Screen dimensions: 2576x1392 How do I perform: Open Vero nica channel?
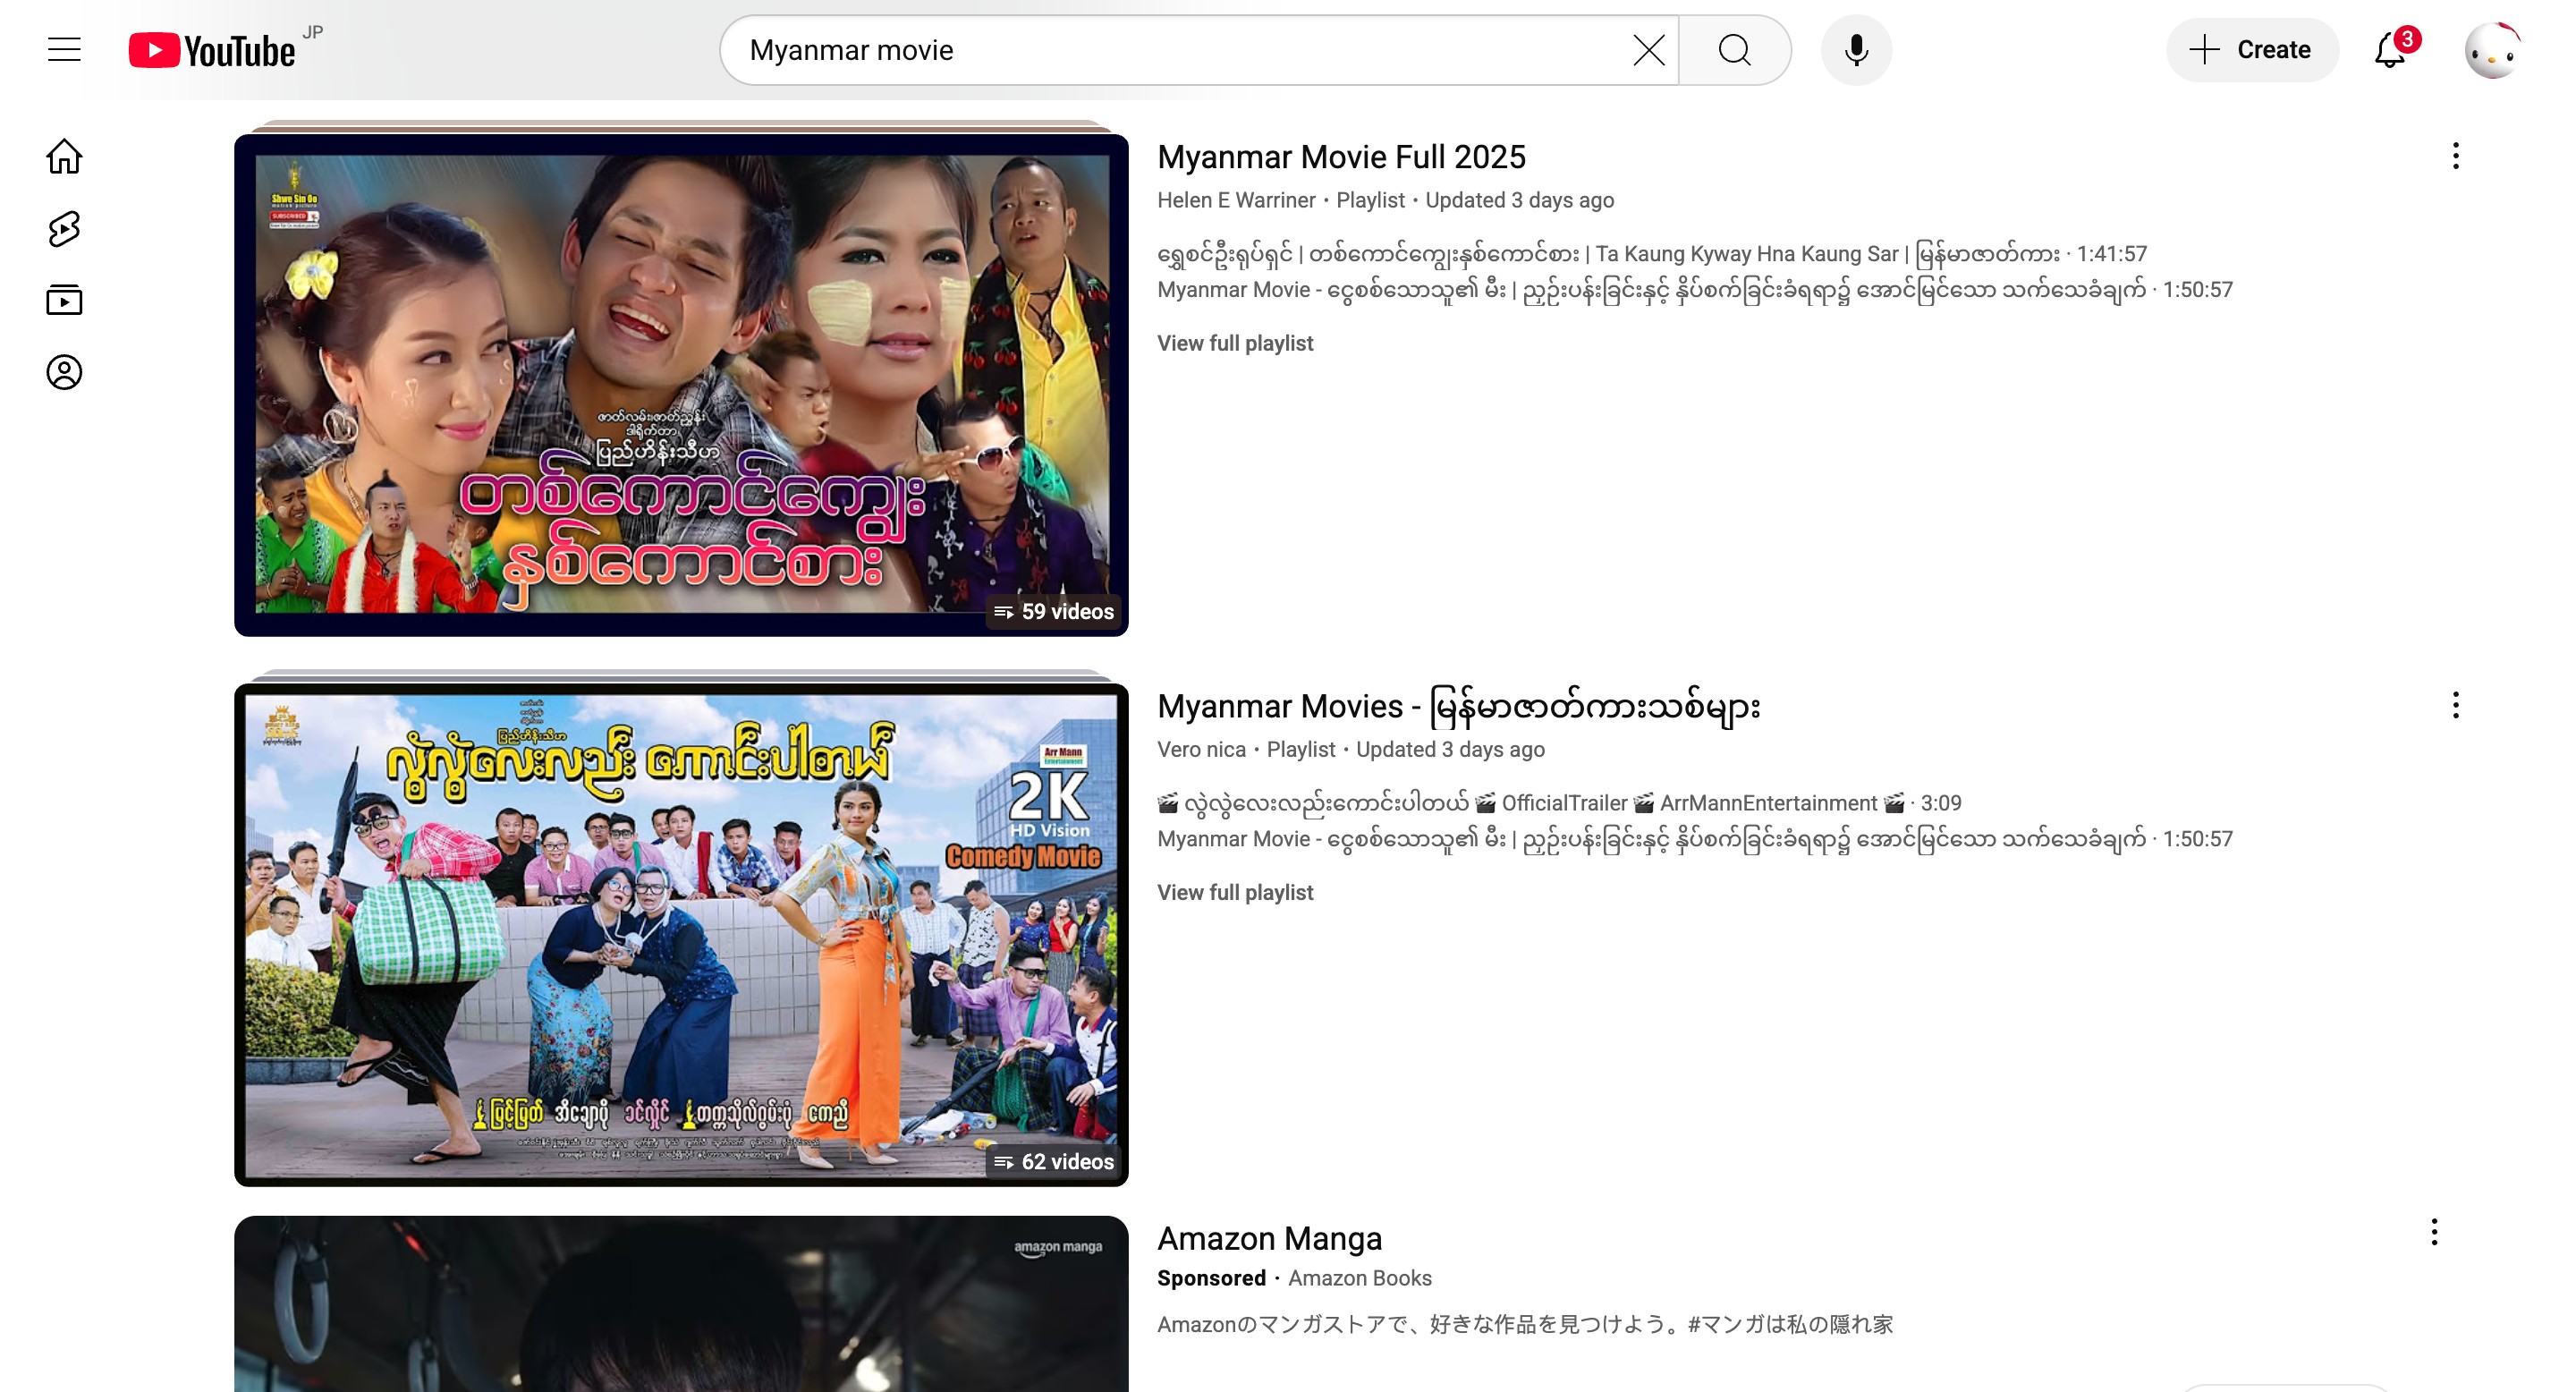[1201, 749]
